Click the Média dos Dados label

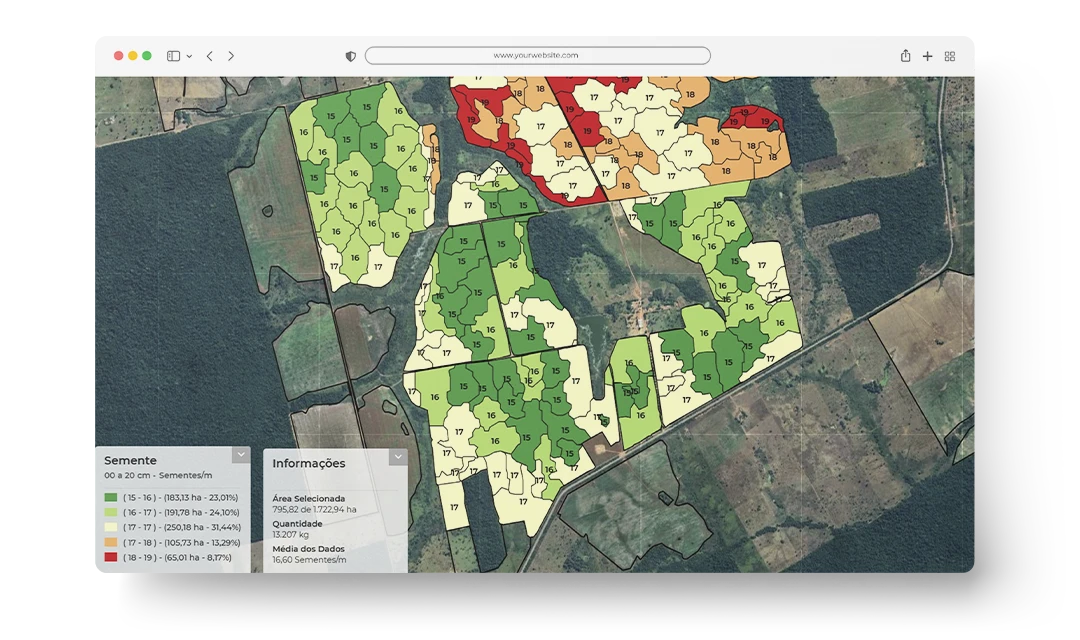[x=307, y=549]
